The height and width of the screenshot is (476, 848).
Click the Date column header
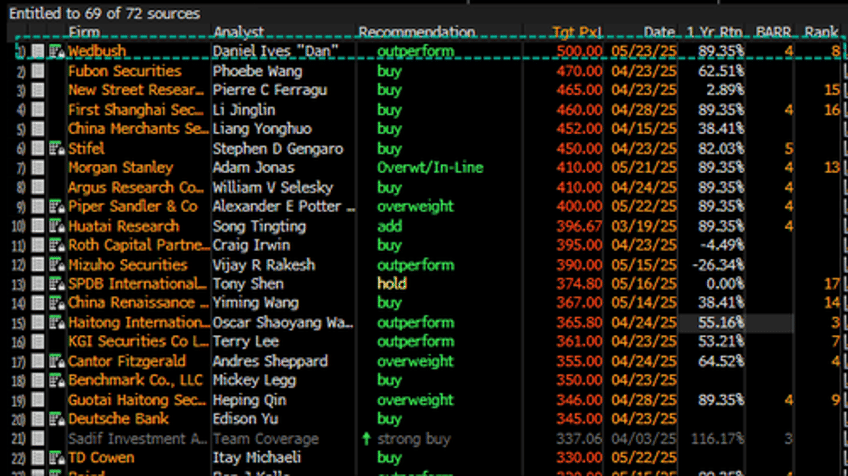659,32
